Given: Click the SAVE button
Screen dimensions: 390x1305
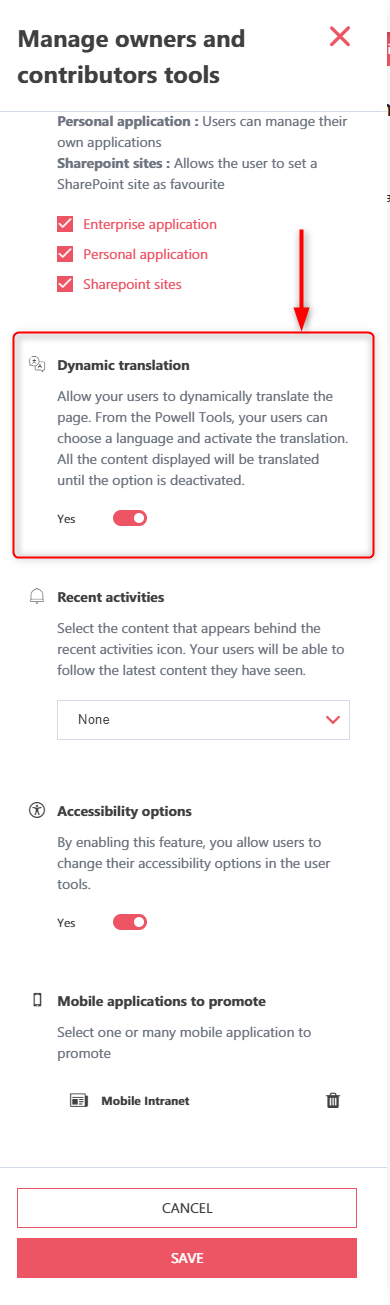Looking at the screenshot, I should pyautogui.click(x=187, y=1258).
